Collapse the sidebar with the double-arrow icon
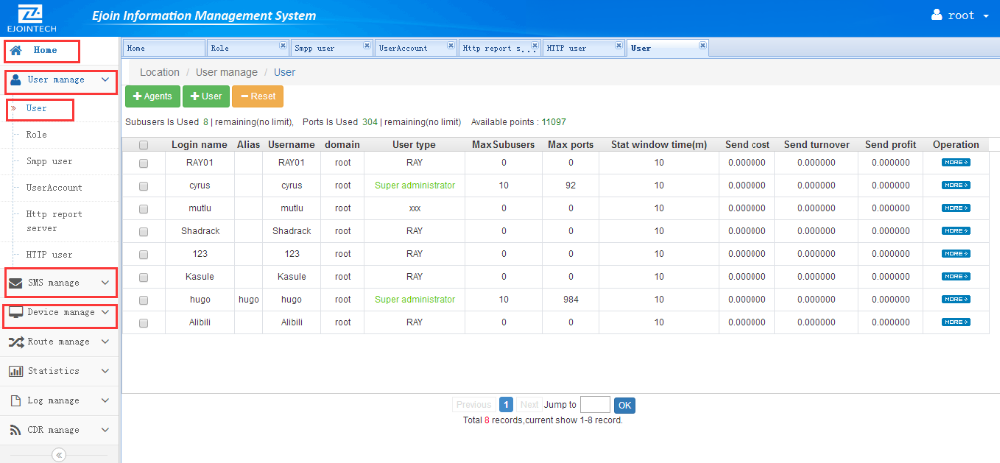The image size is (1000, 463). (x=58, y=455)
